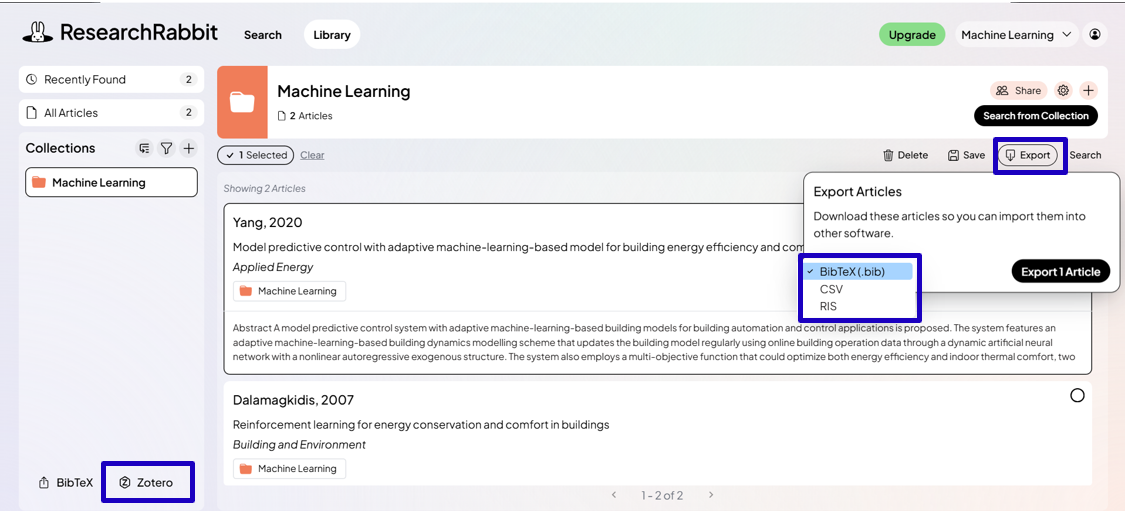The width and height of the screenshot is (1129, 511).
Task: Toggle the 1 Selected chip
Action: [256, 155]
